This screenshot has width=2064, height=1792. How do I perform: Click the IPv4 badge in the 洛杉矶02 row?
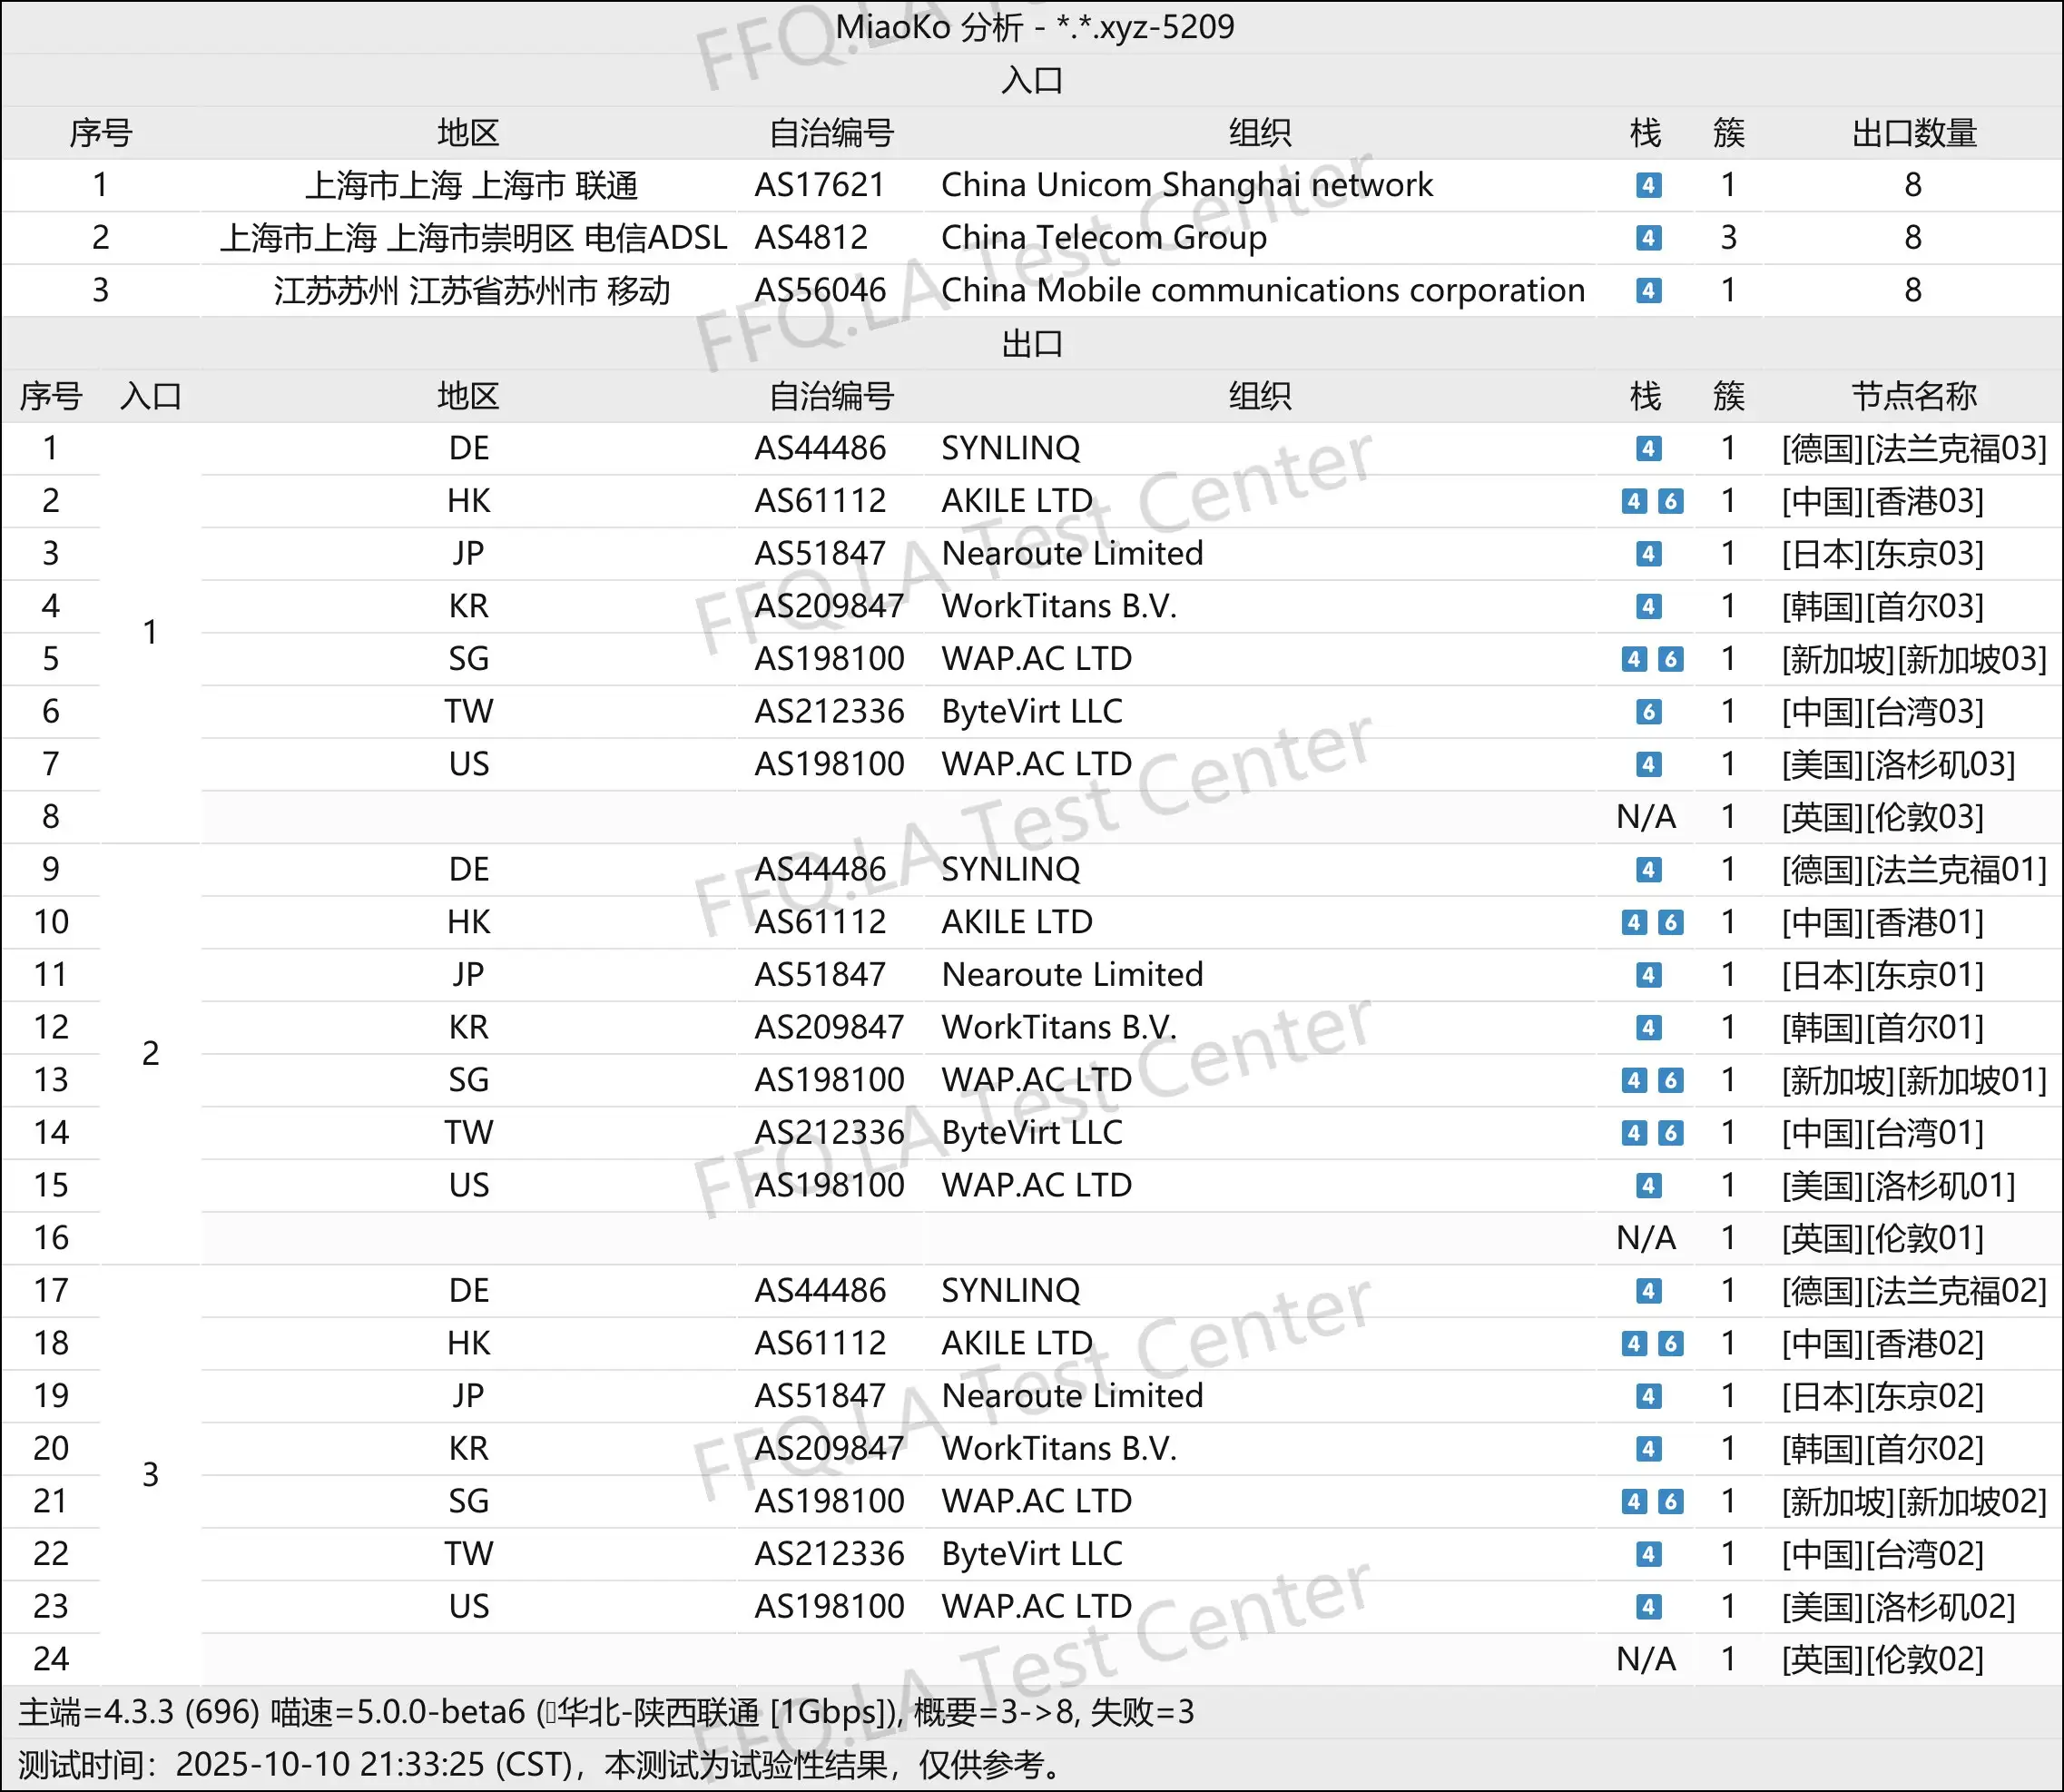(x=1648, y=1607)
